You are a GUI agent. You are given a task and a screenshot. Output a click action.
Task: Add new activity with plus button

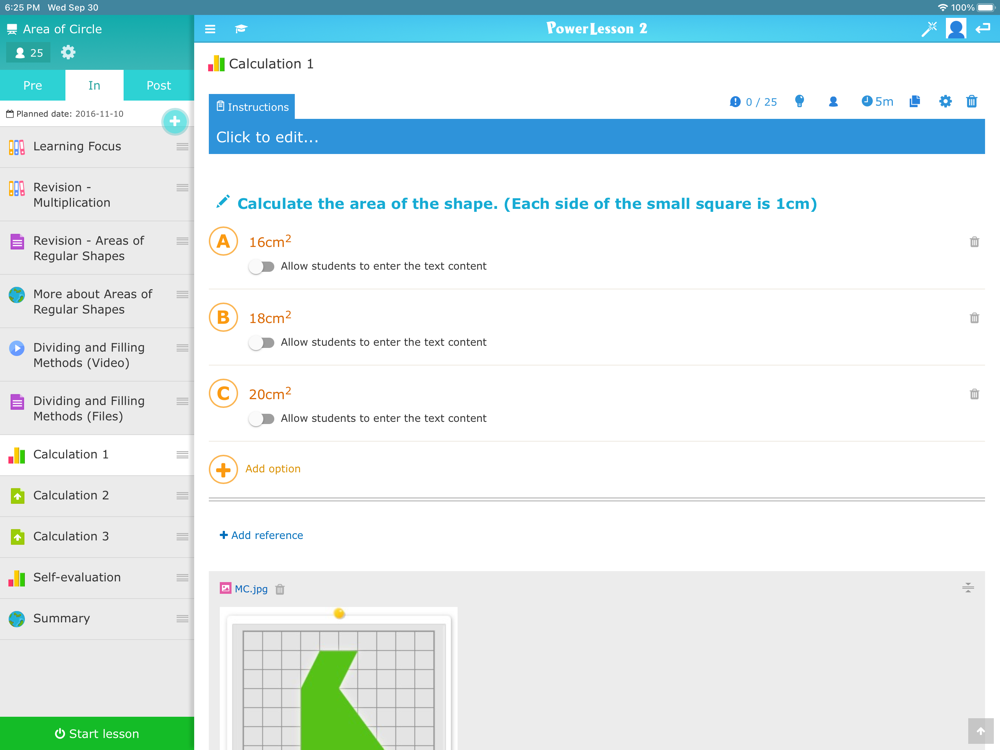(x=175, y=121)
